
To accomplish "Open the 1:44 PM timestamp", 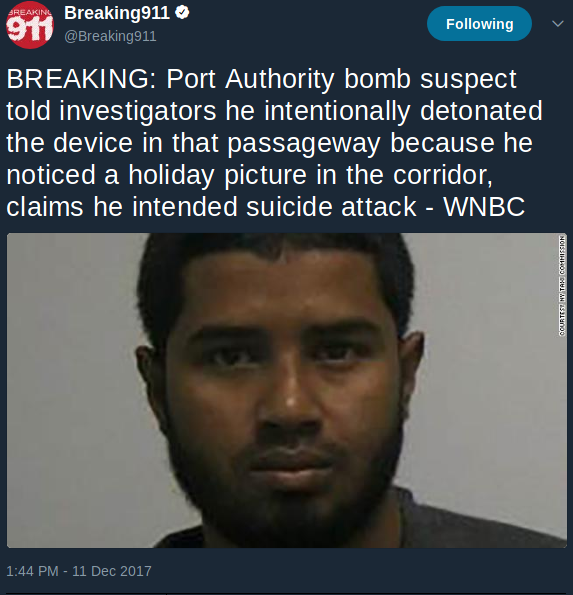I will tap(32, 571).
